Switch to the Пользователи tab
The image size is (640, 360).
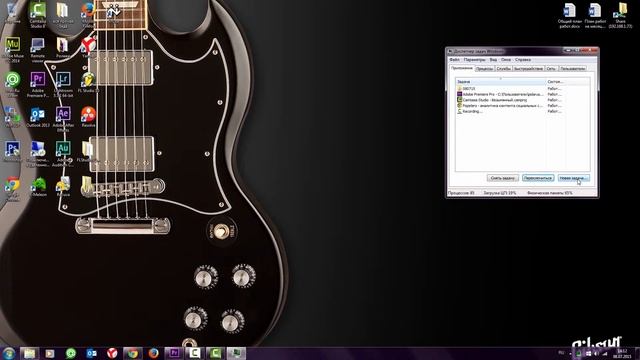tap(573, 69)
